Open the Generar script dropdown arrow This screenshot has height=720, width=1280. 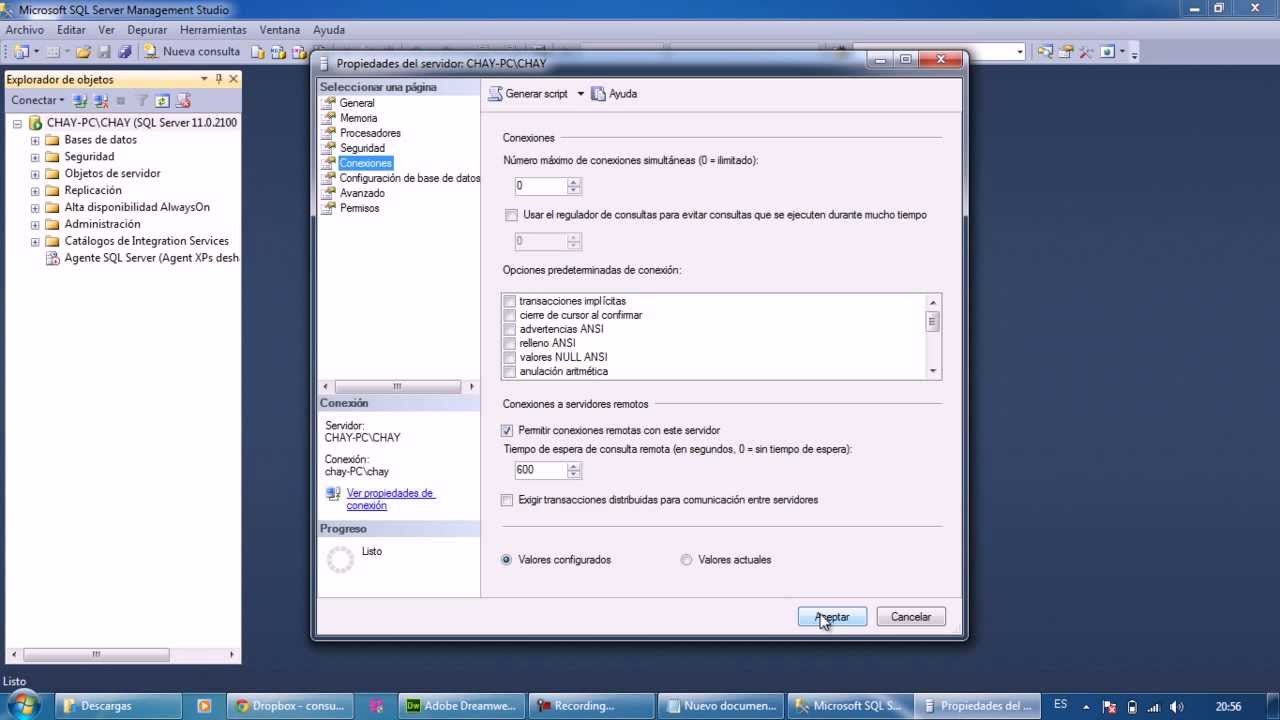coord(580,94)
